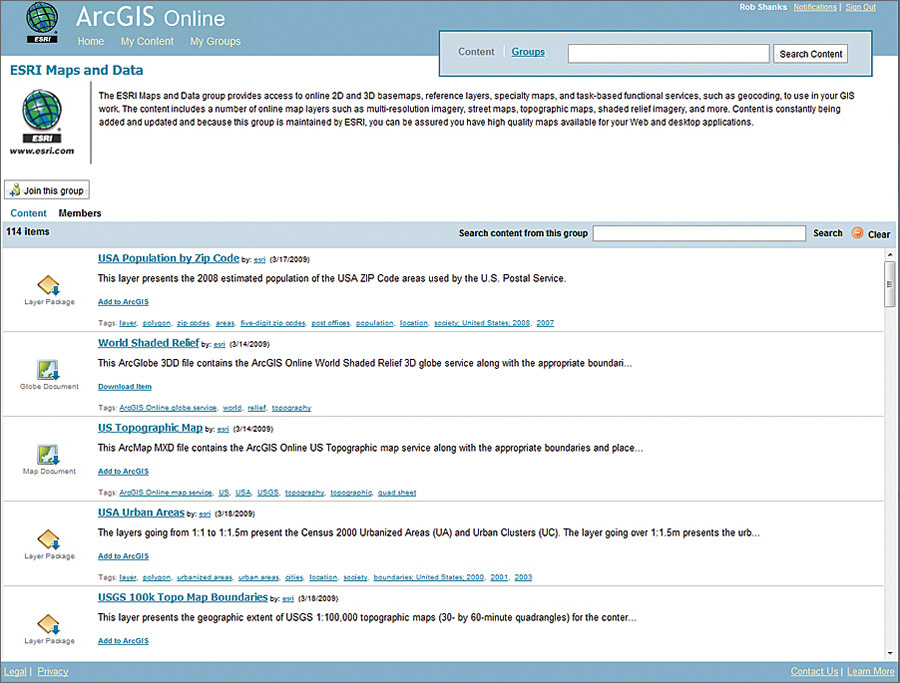Screen dimensions: 900x683
Task: Switch search scope to Content
Action: tap(476, 52)
